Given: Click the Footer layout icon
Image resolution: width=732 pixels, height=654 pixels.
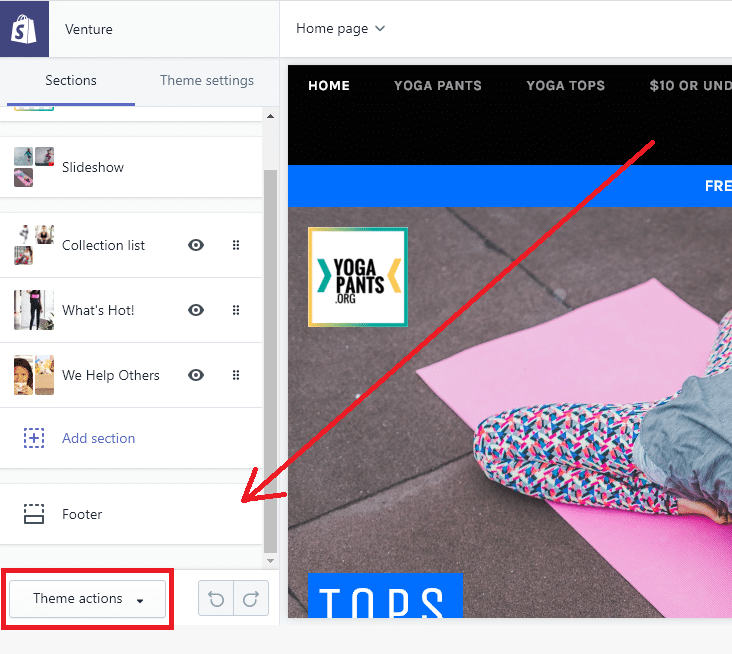Looking at the screenshot, I should tap(34, 514).
